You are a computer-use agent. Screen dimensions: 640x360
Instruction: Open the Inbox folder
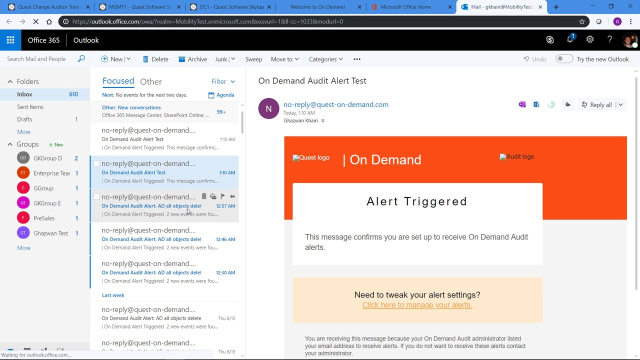point(44,94)
